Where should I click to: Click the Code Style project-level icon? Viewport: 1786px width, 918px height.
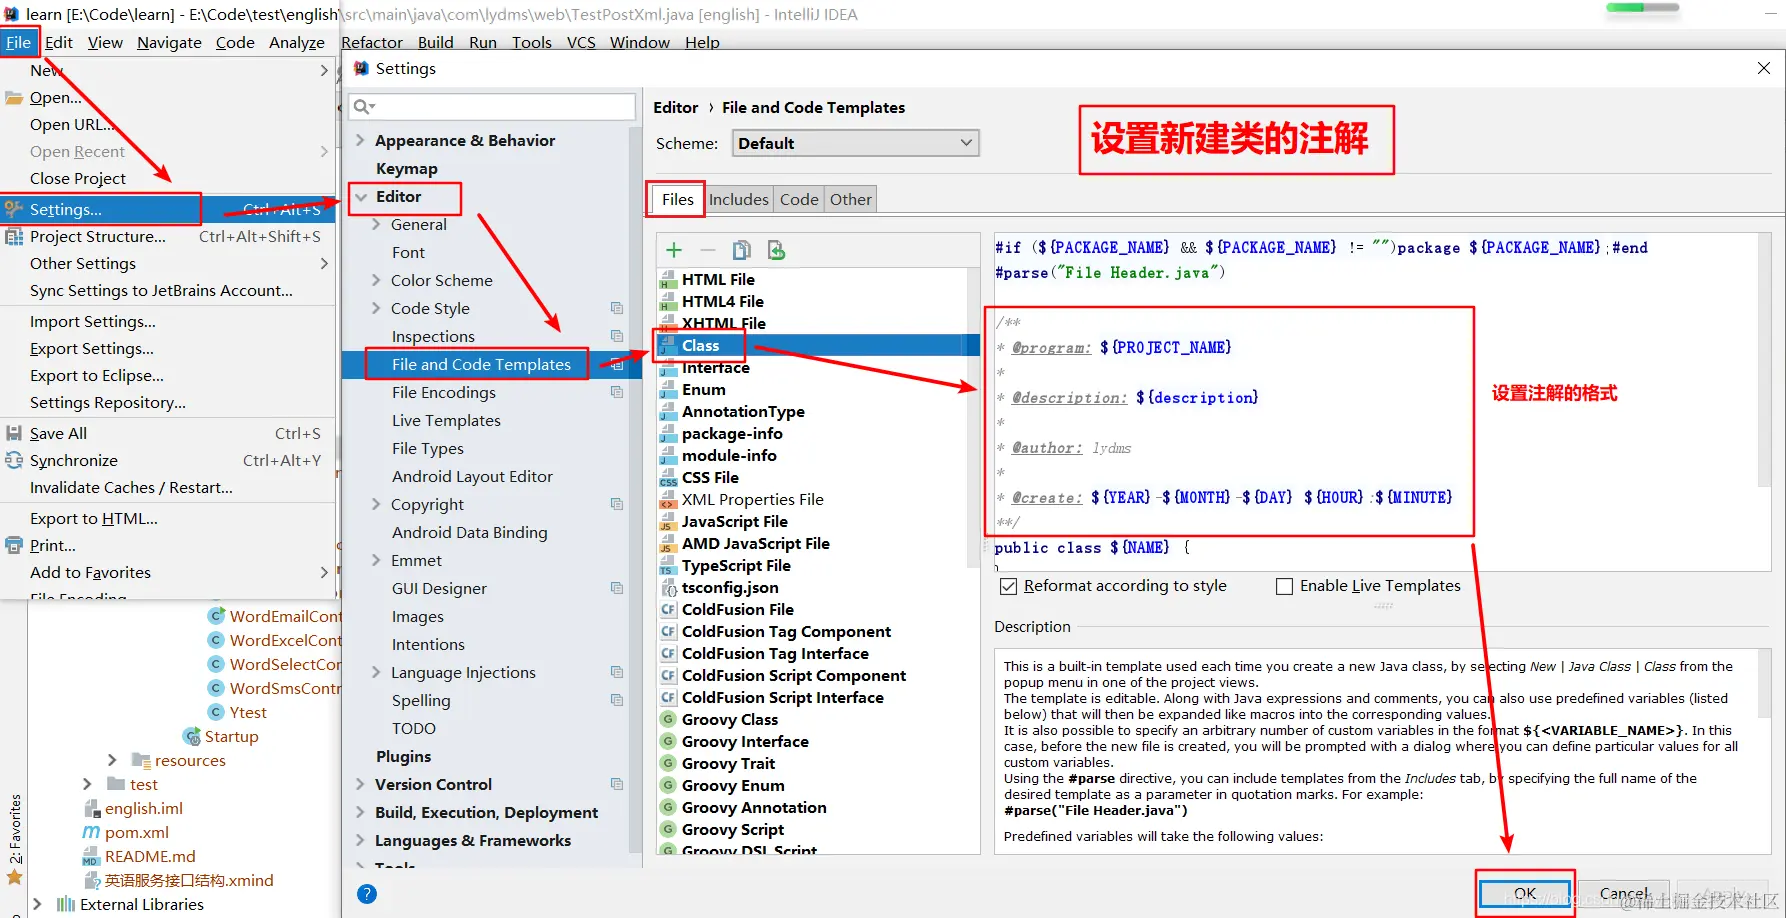pos(617,308)
